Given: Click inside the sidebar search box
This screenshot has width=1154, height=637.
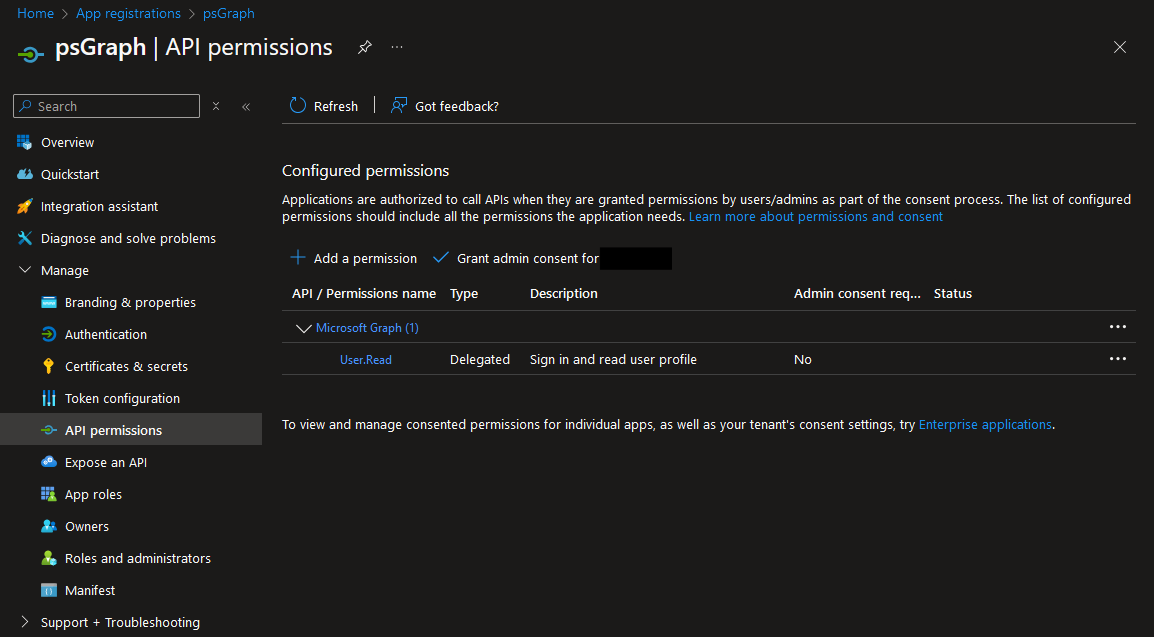Looking at the screenshot, I should [106, 105].
